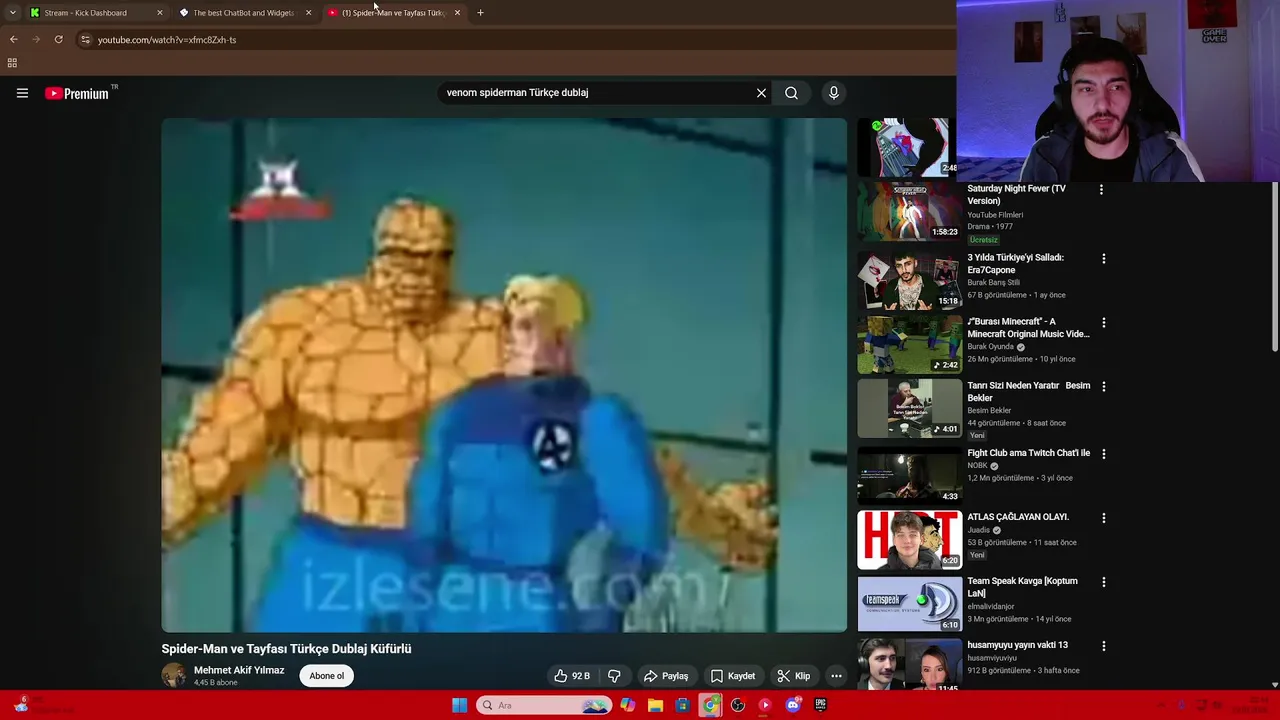Select the Spider-Man ve Tayfası YouTube tab

click(x=393, y=13)
